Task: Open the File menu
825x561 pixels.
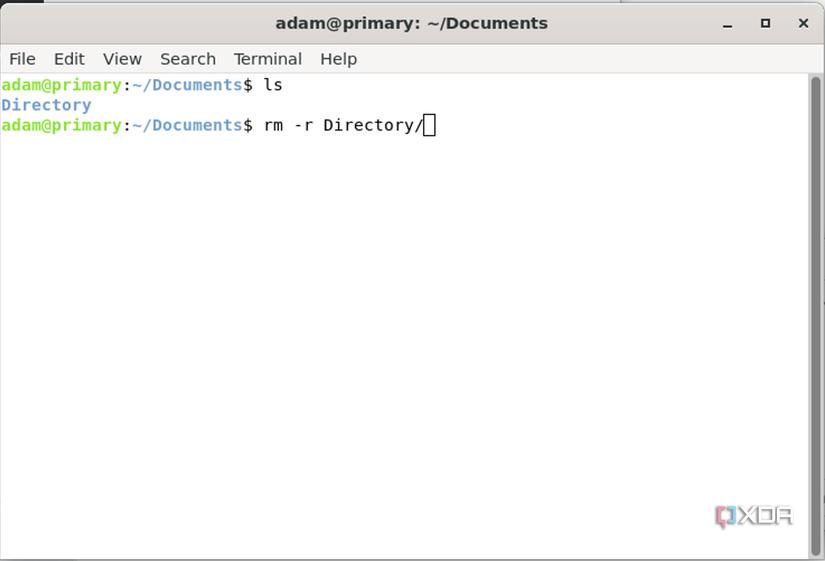Action: [x=22, y=59]
